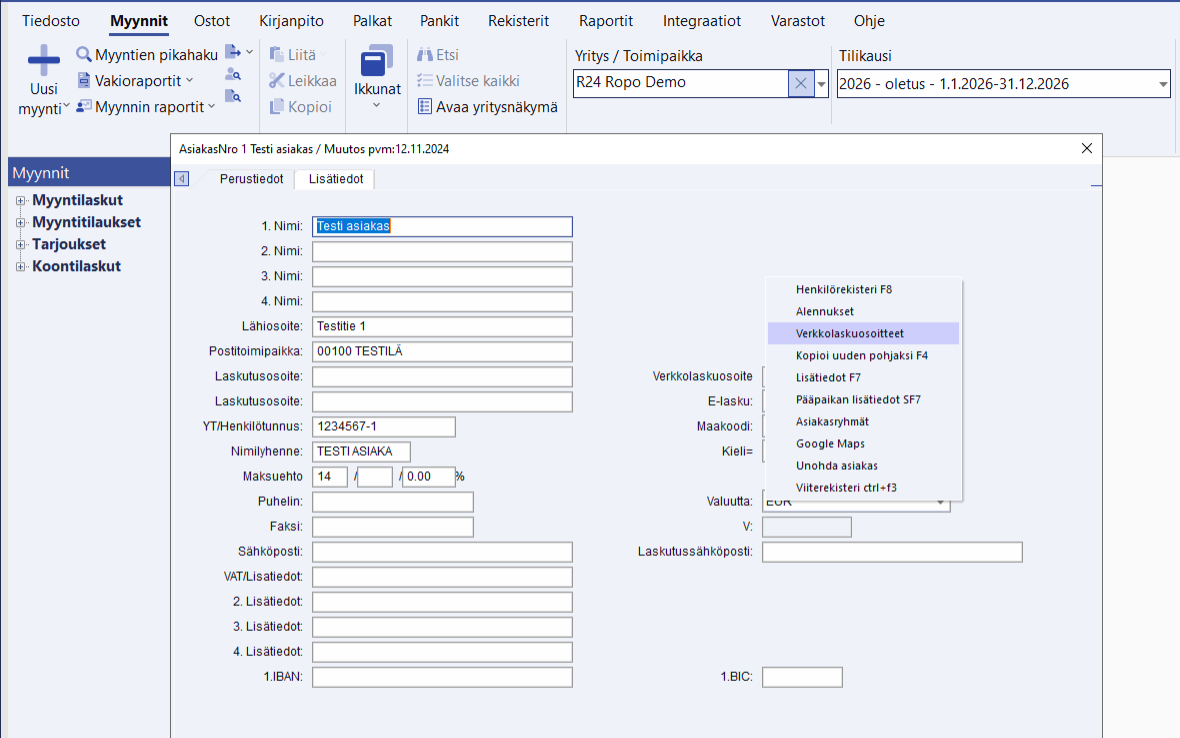The width and height of the screenshot is (1180, 738).
Task: Click the Etsi binoculars button
Action: [438, 54]
